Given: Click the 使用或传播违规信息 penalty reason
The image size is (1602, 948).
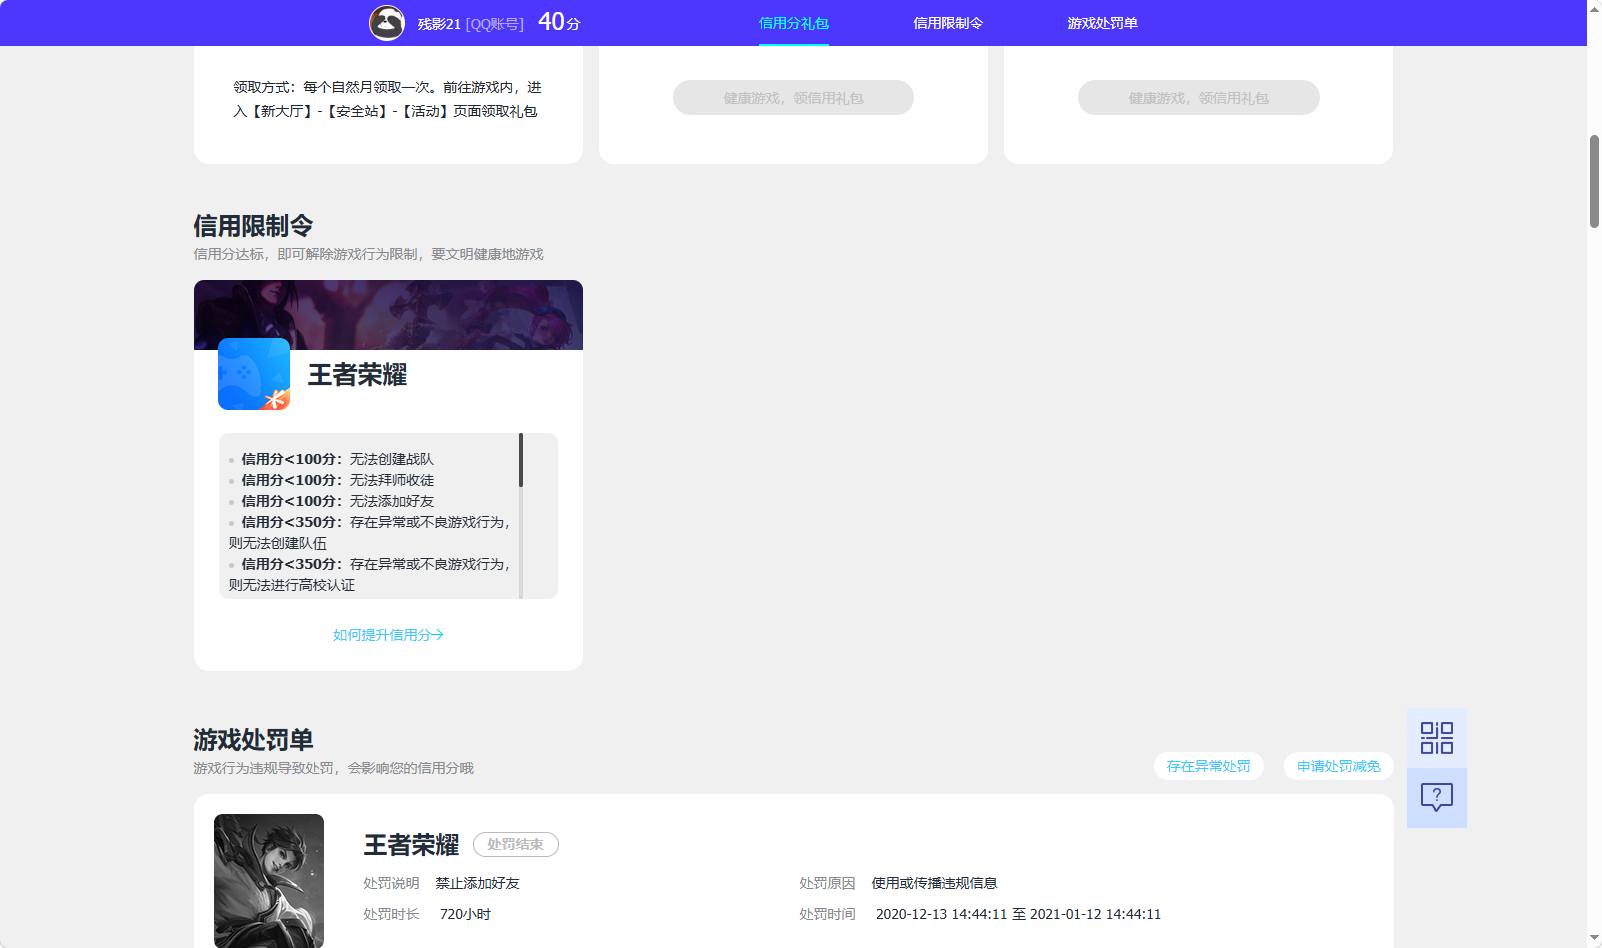Looking at the screenshot, I should pyautogui.click(x=934, y=883).
